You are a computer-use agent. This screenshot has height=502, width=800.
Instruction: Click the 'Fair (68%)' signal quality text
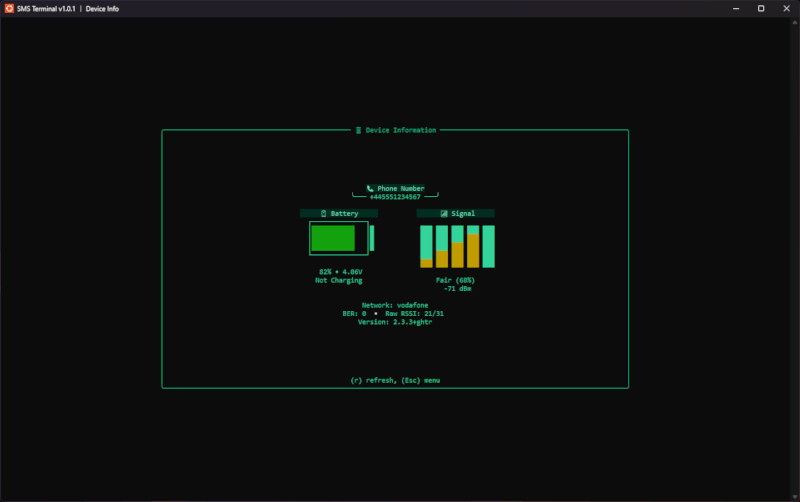(x=455, y=280)
